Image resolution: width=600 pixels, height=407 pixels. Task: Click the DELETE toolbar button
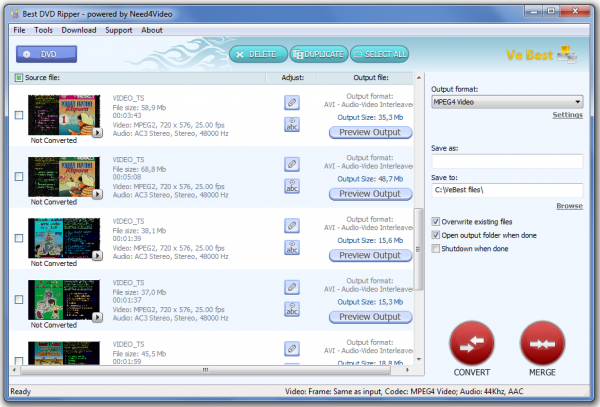[258, 54]
